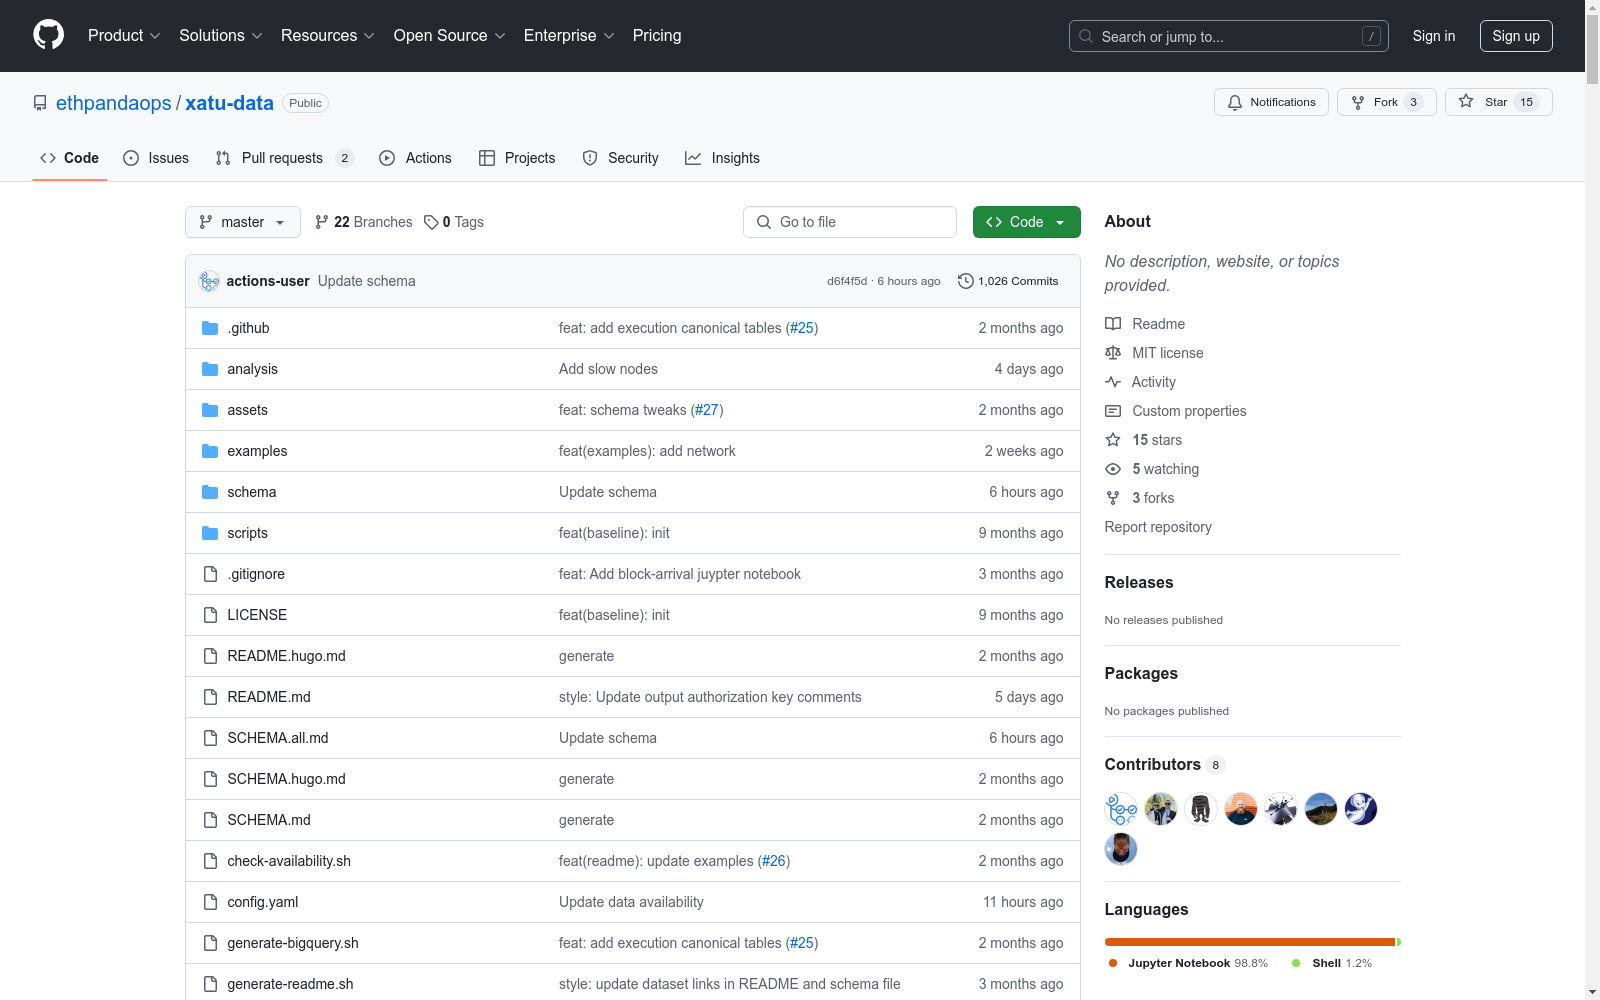Click the notifications bell icon

coord(1235,102)
